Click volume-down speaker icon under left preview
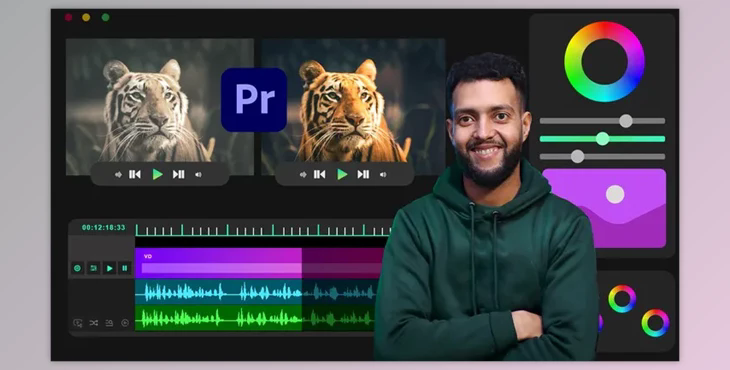The width and height of the screenshot is (730, 370). click(118, 175)
